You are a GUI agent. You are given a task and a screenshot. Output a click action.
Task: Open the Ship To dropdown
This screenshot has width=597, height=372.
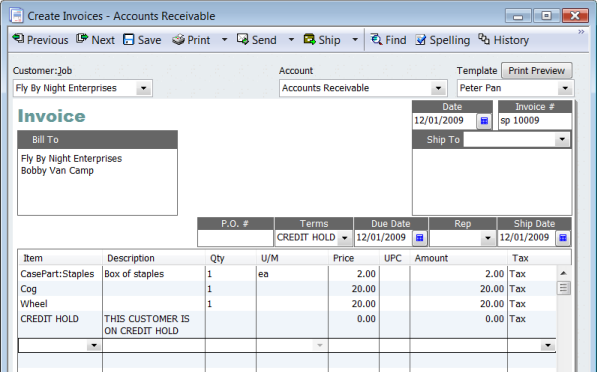click(x=562, y=139)
